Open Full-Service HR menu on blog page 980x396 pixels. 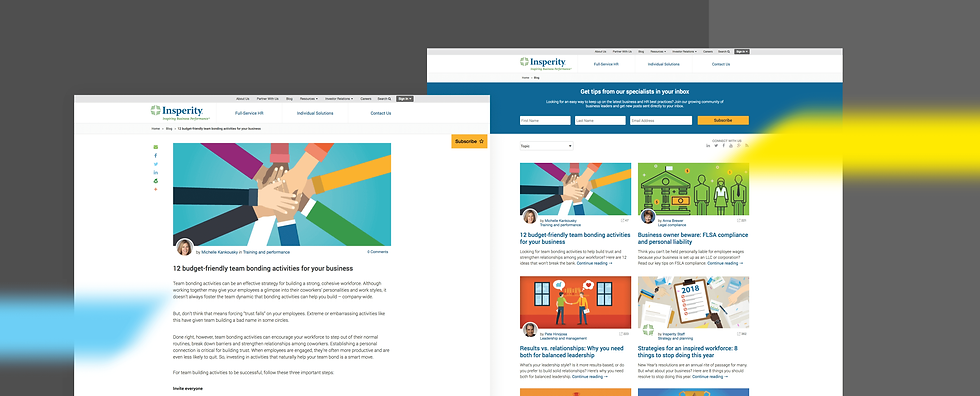pyautogui.click(x=606, y=64)
